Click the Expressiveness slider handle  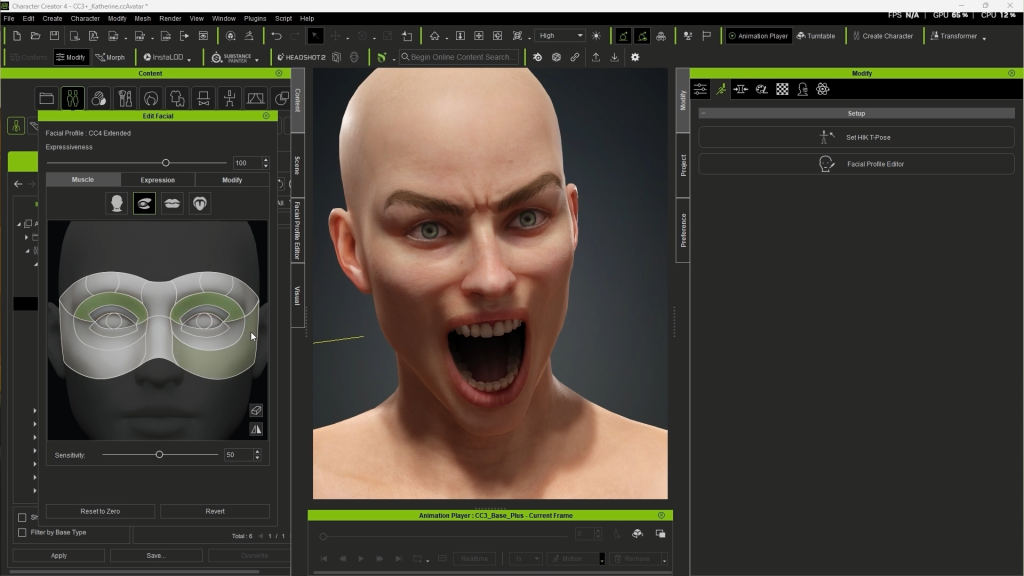pos(166,163)
